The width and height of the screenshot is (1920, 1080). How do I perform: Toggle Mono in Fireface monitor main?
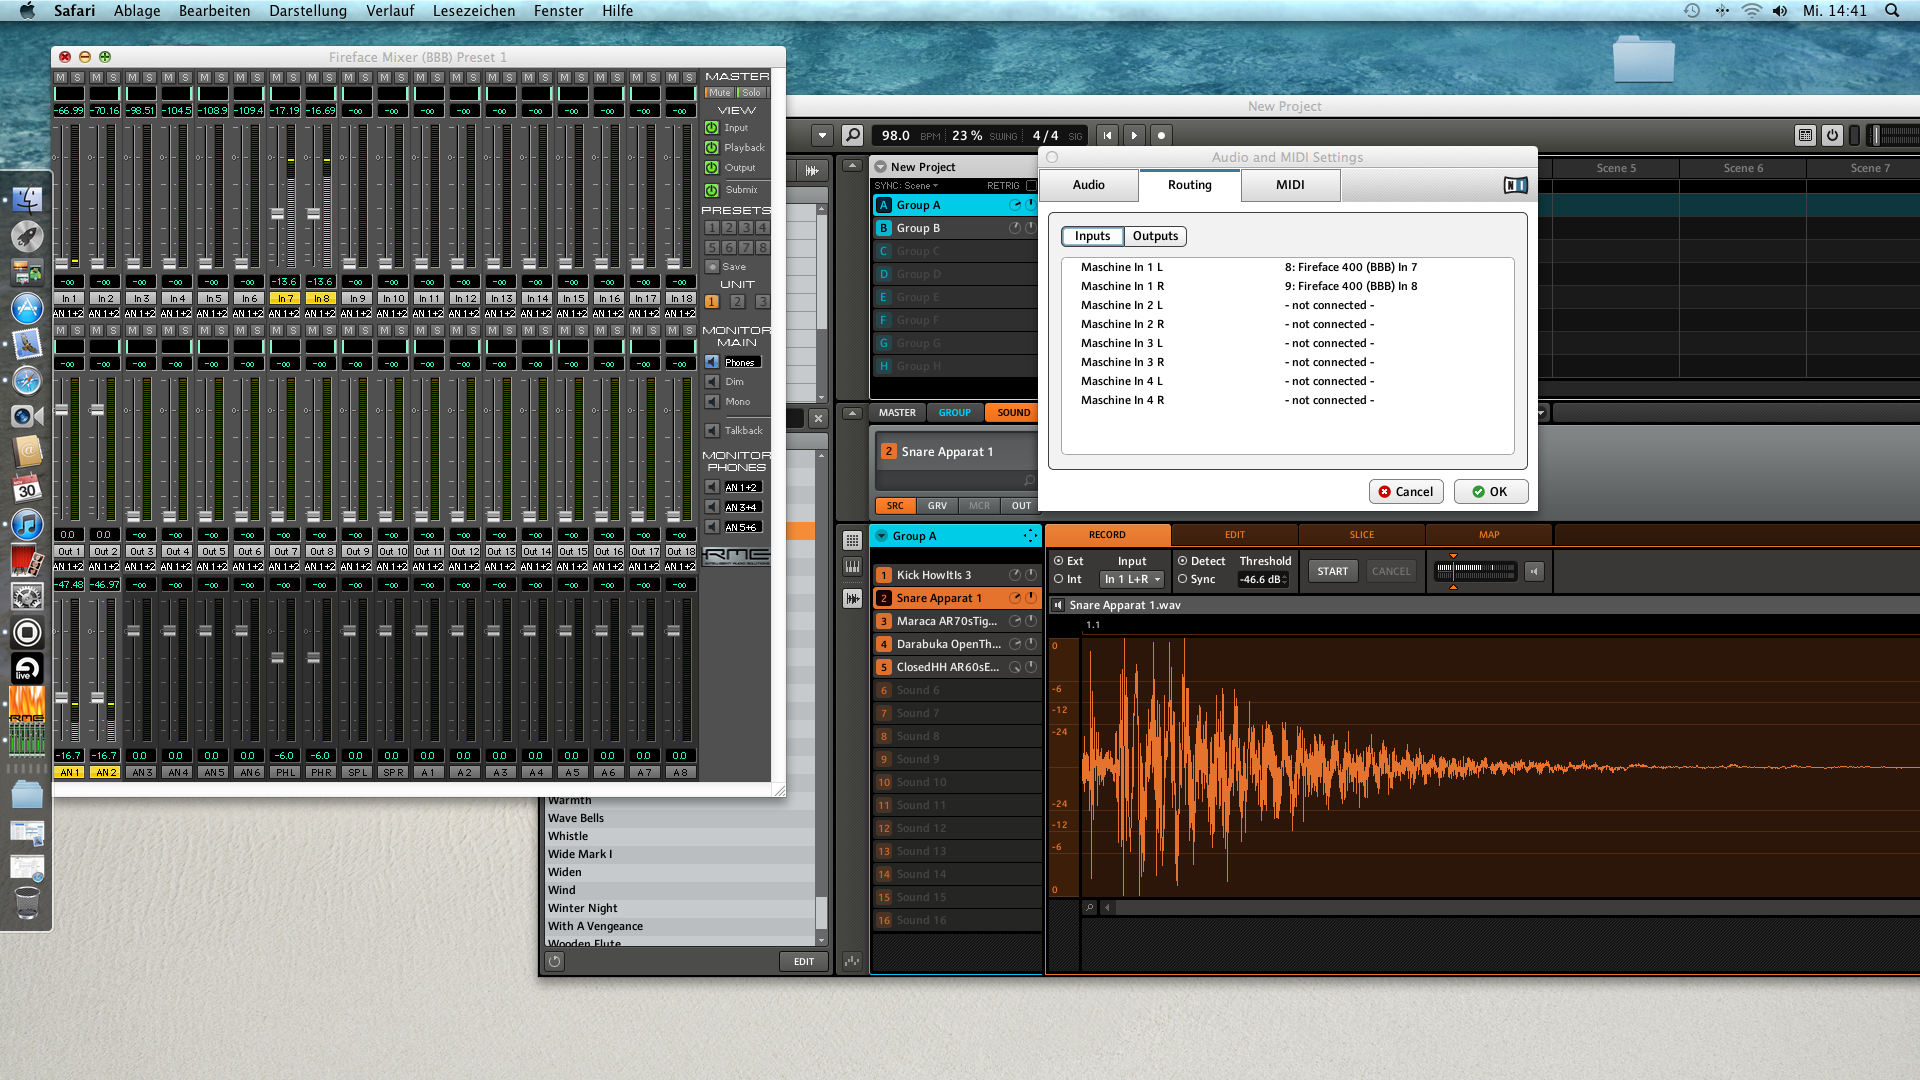tap(712, 402)
